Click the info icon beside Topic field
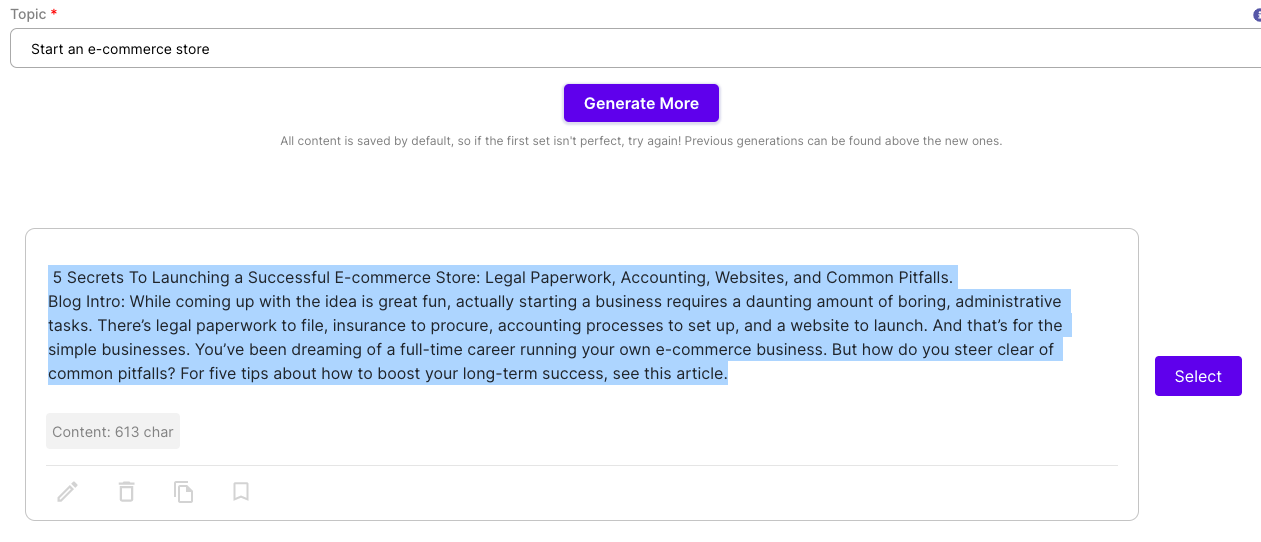Image resolution: width=1261 pixels, height=542 pixels. (x=1256, y=15)
